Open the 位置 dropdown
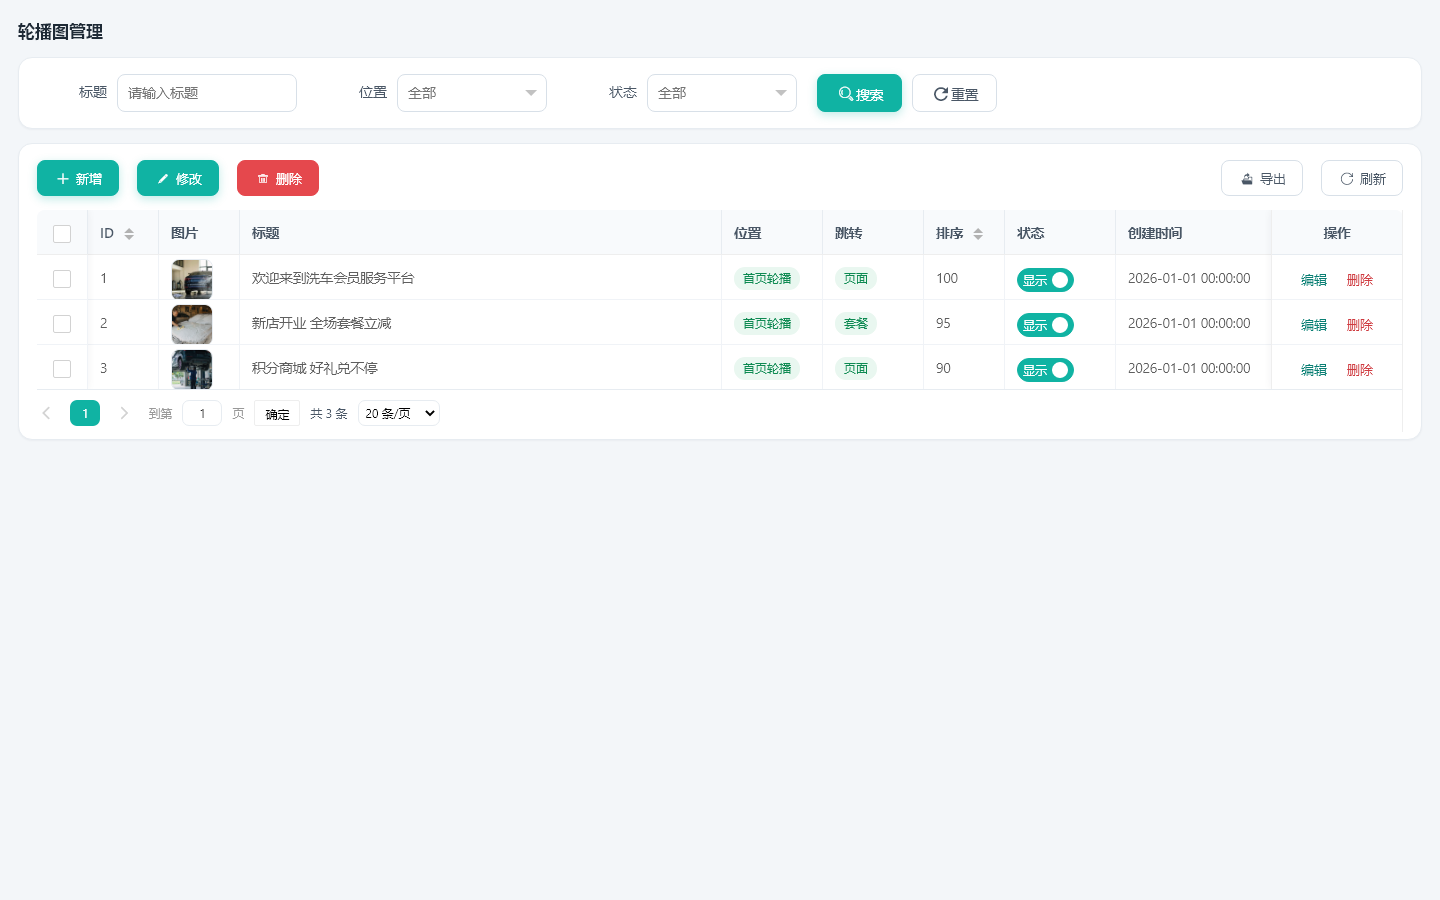The image size is (1440, 900). (x=472, y=93)
